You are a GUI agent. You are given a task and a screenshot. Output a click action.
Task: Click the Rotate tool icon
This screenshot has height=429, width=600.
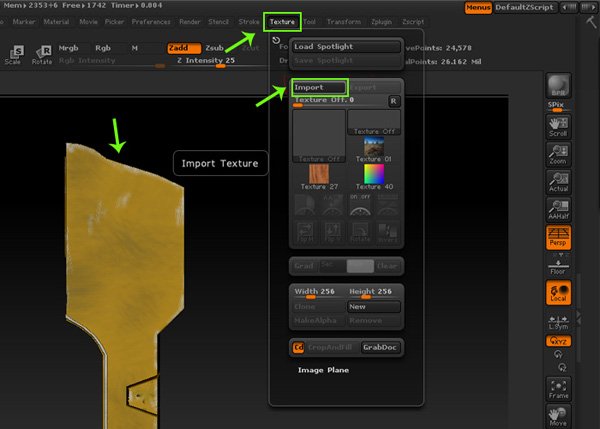[42, 54]
